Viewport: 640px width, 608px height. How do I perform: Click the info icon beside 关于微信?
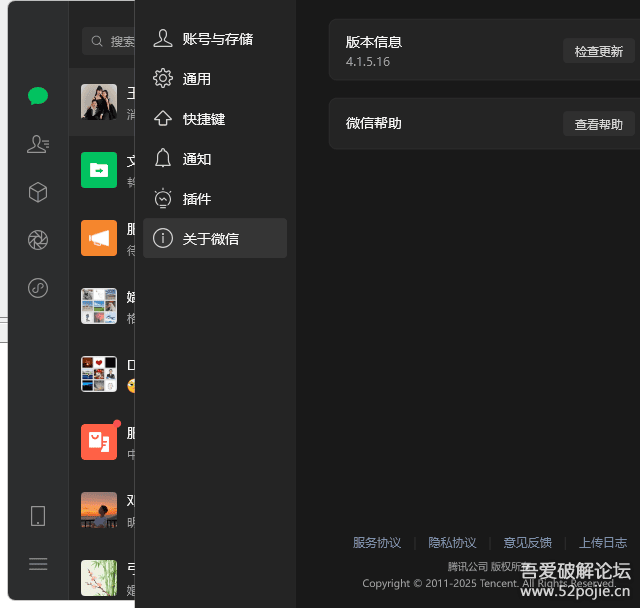pyautogui.click(x=163, y=238)
